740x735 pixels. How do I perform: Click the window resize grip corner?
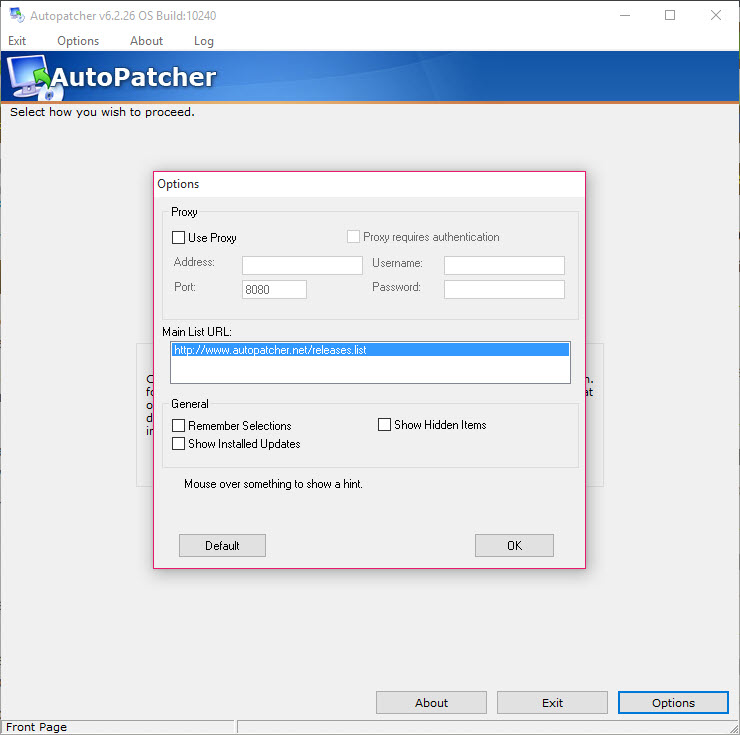tap(734, 728)
